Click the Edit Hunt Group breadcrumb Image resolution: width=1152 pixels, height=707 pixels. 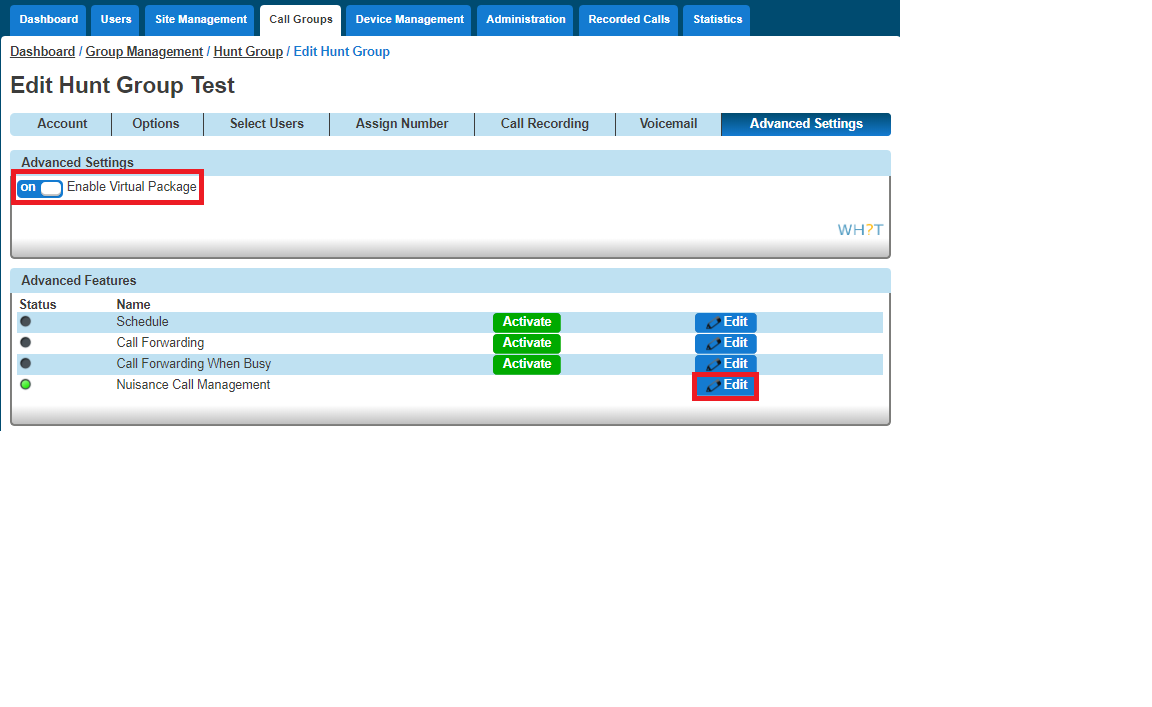(x=342, y=51)
